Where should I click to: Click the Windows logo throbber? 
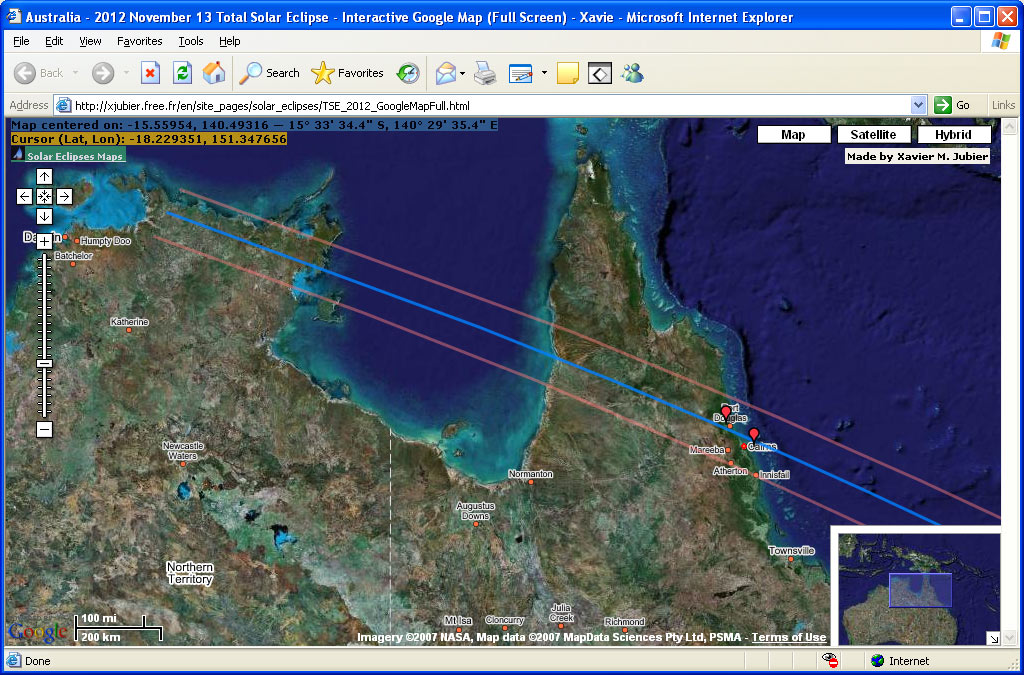pos(1000,41)
